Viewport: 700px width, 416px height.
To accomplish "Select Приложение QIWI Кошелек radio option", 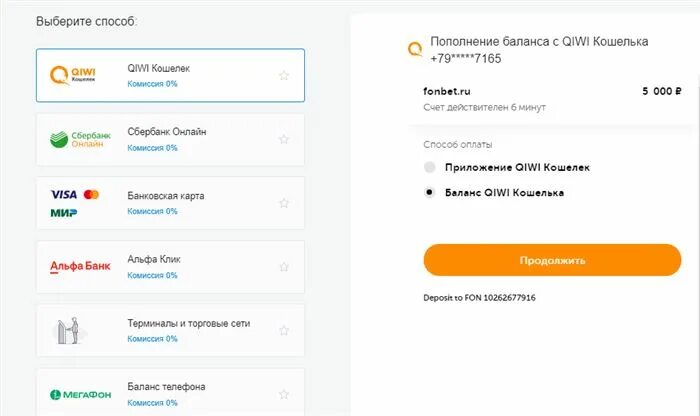I will [x=430, y=167].
